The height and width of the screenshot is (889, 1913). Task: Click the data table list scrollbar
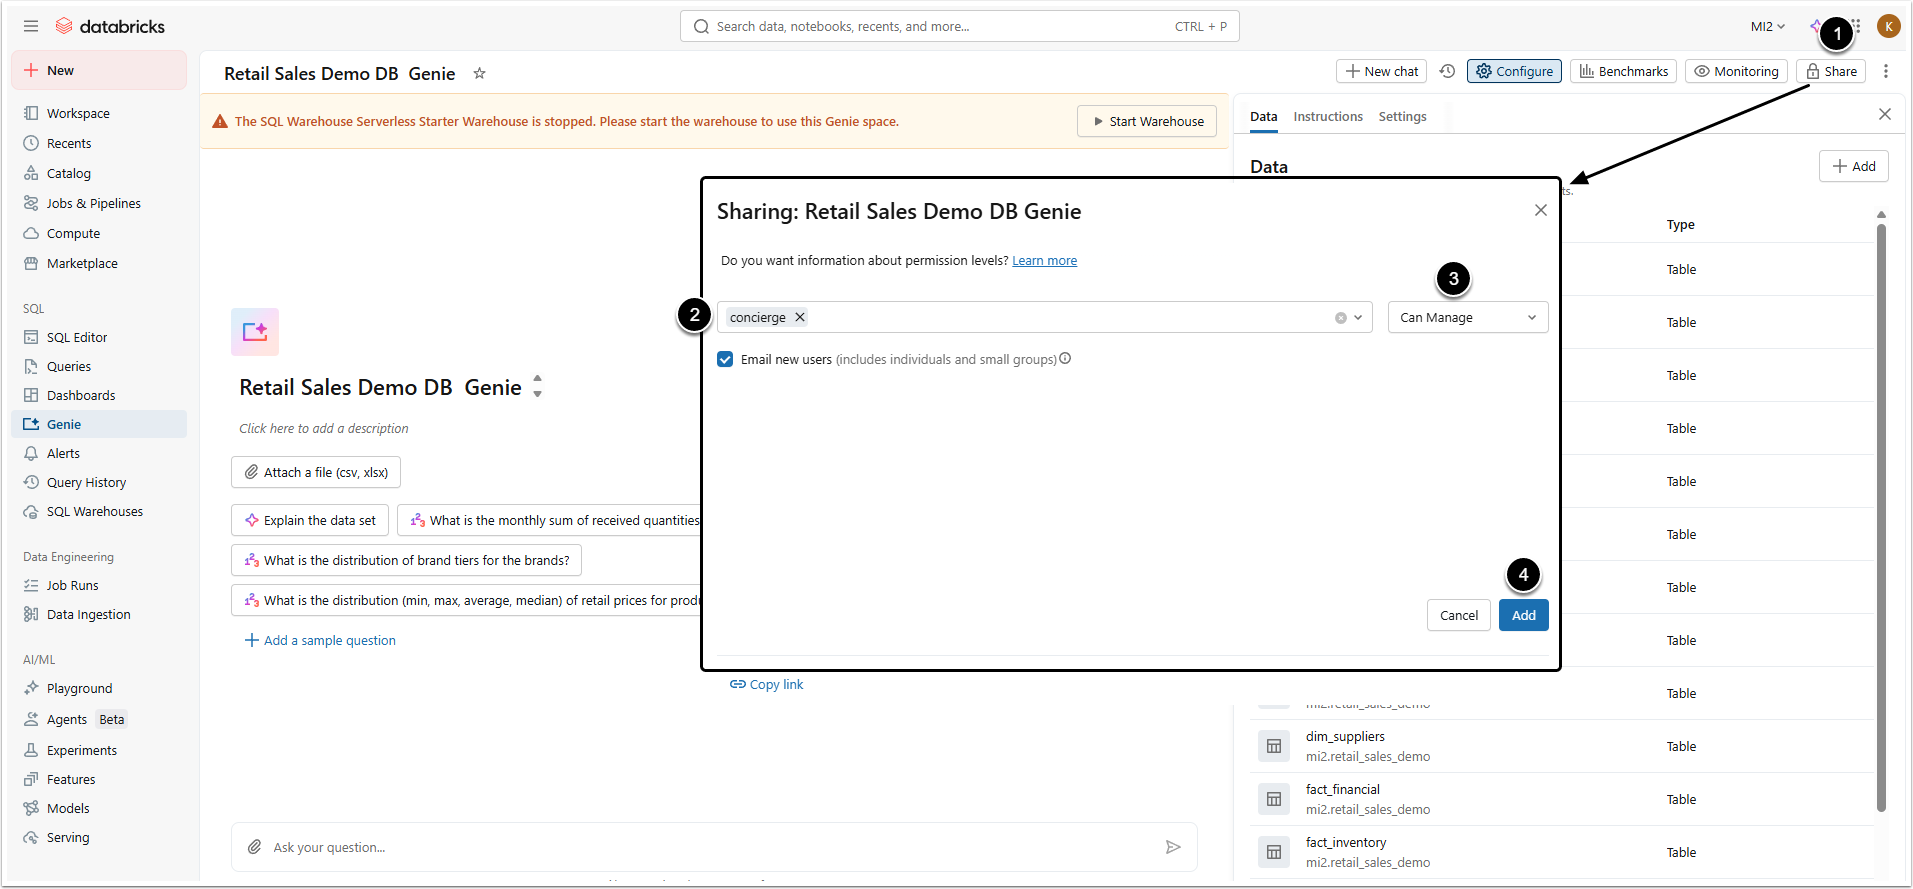[x=1881, y=500]
